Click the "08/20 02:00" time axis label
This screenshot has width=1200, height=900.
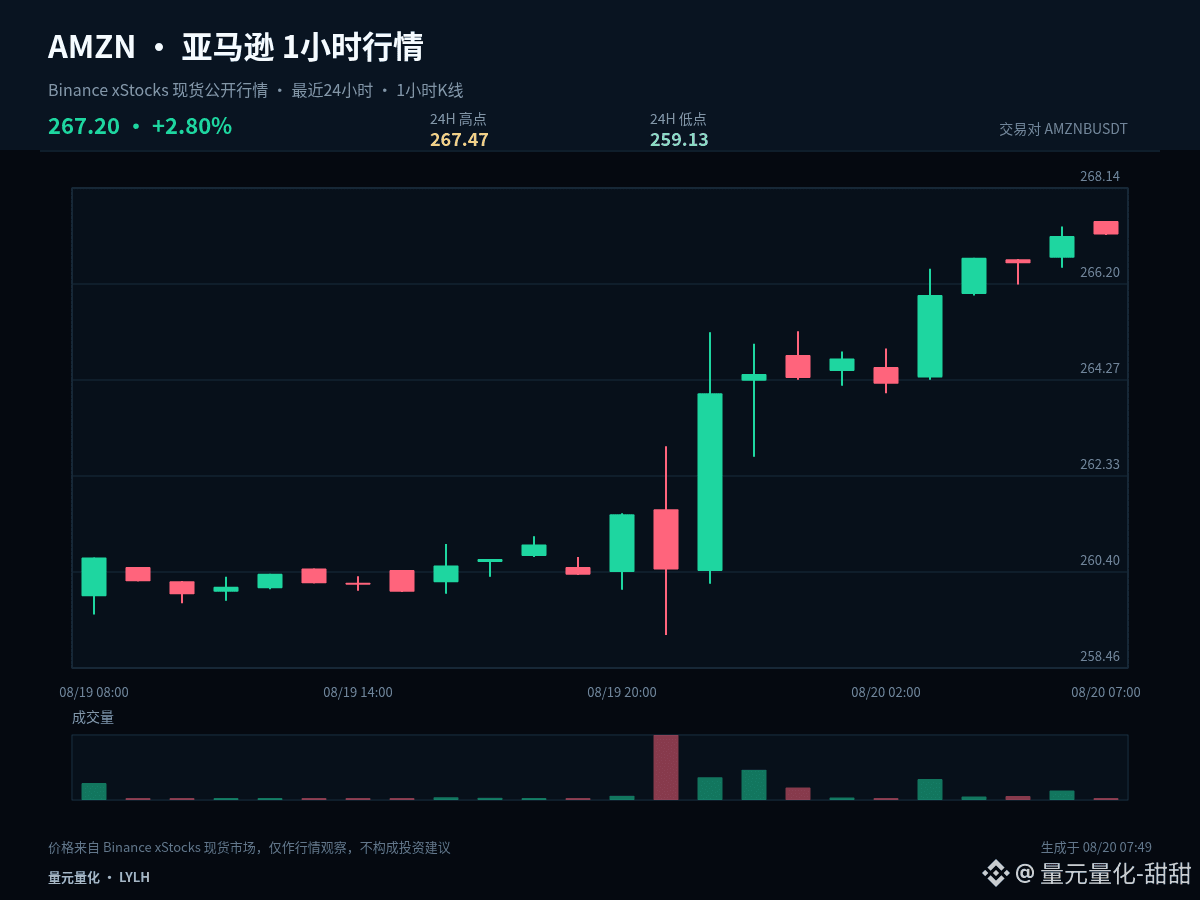886,692
